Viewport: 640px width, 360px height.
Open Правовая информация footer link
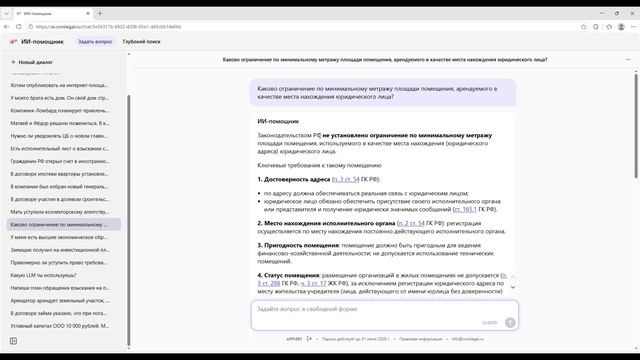420,339
